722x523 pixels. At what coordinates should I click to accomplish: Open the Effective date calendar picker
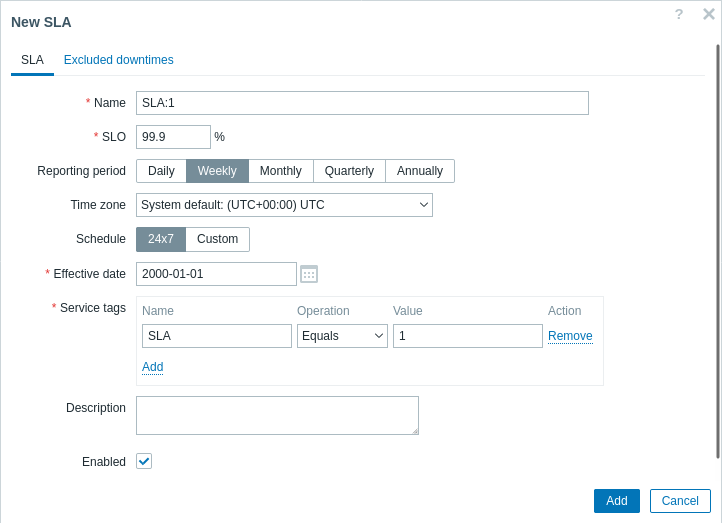click(309, 274)
